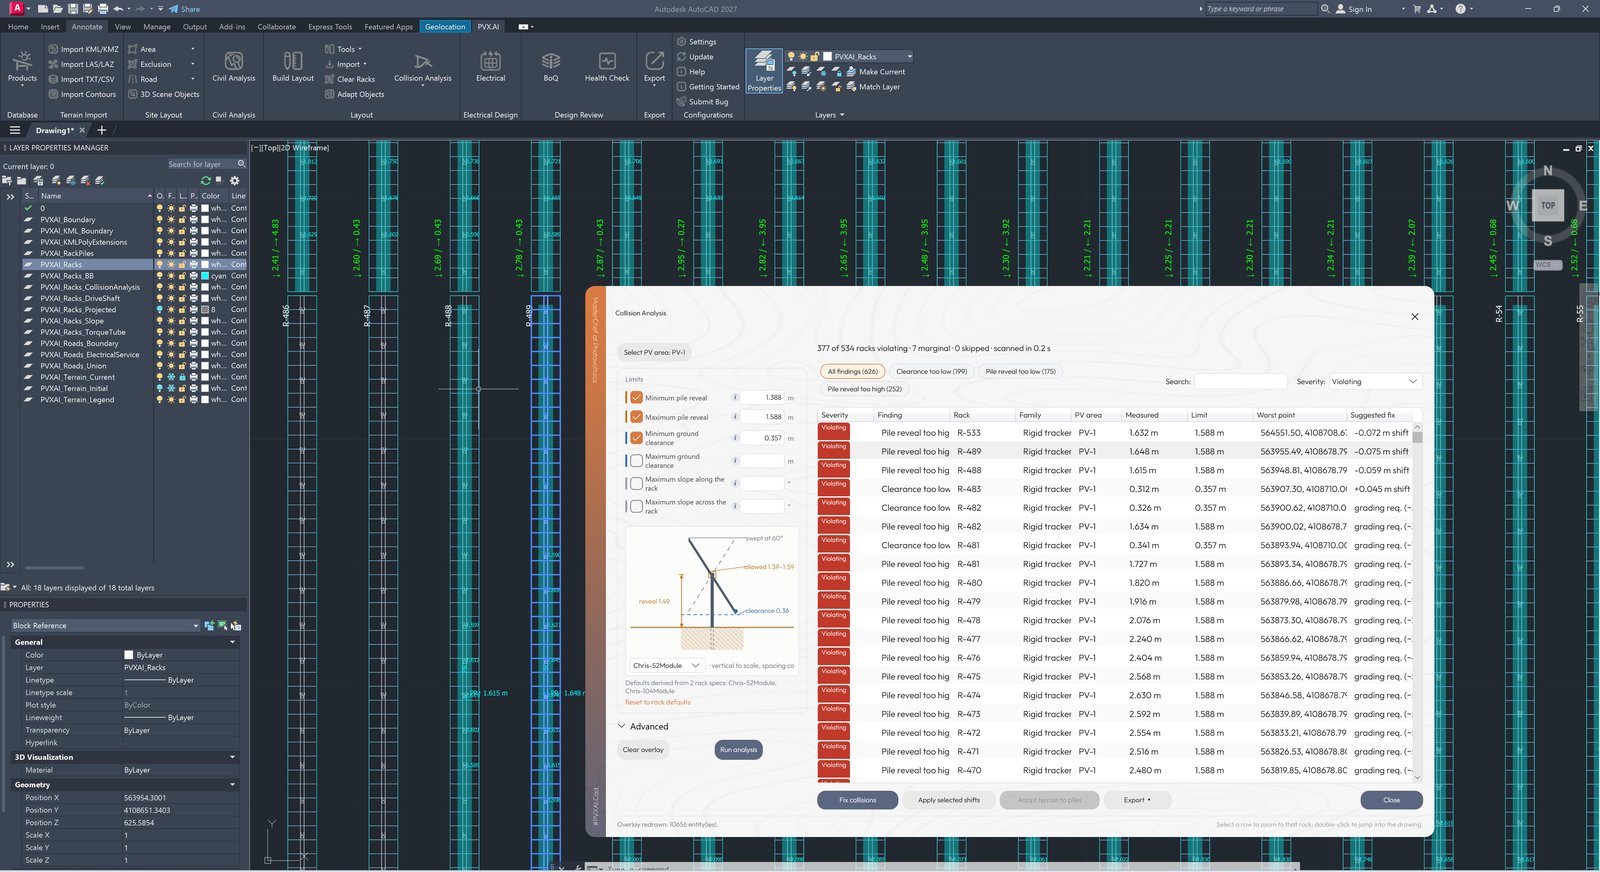Viewport: 1600px width, 872px height.
Task: Open the Block Reference selection dropdown
Action: [x=105, y=626]
